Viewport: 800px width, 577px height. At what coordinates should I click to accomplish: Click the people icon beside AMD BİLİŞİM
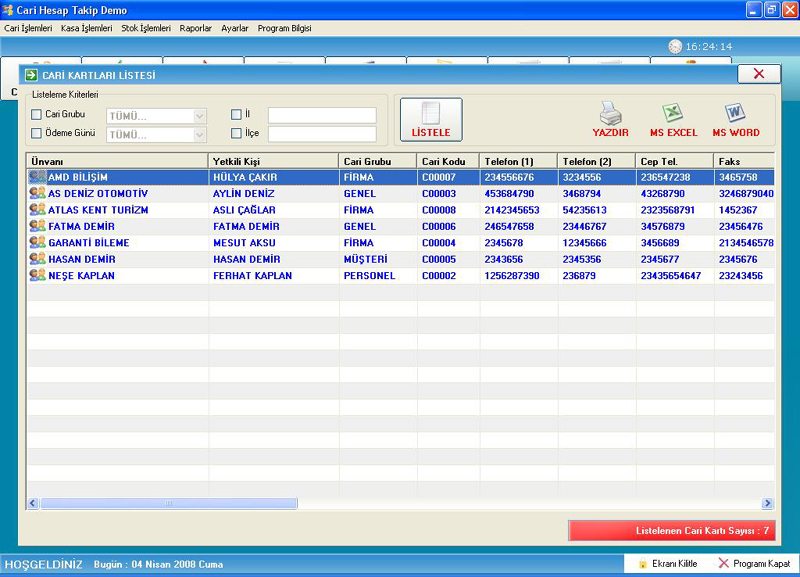pos(37,177)
